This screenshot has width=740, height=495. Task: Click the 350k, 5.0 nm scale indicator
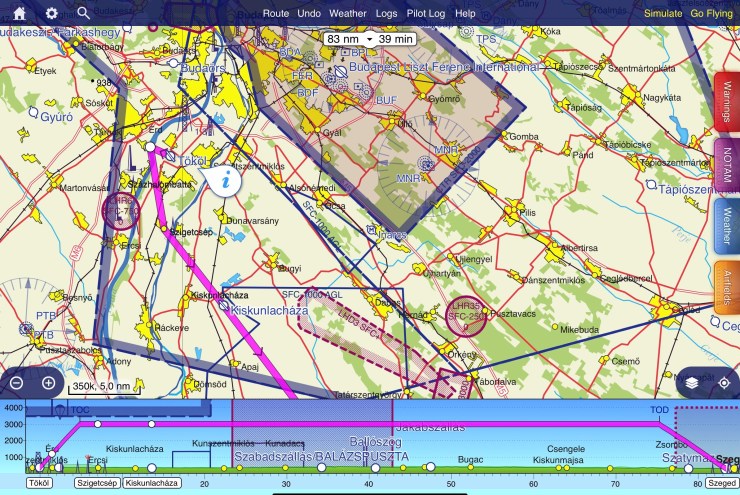tap(102, 385)
